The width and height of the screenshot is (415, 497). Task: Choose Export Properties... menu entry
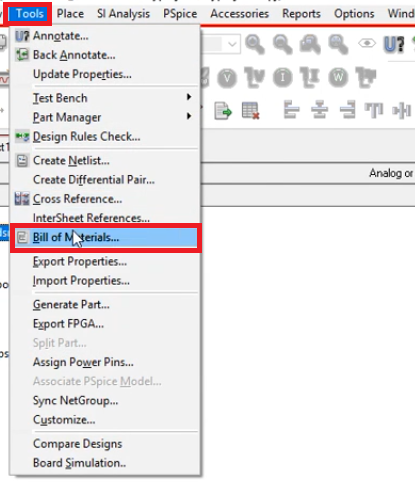[104, 262]
